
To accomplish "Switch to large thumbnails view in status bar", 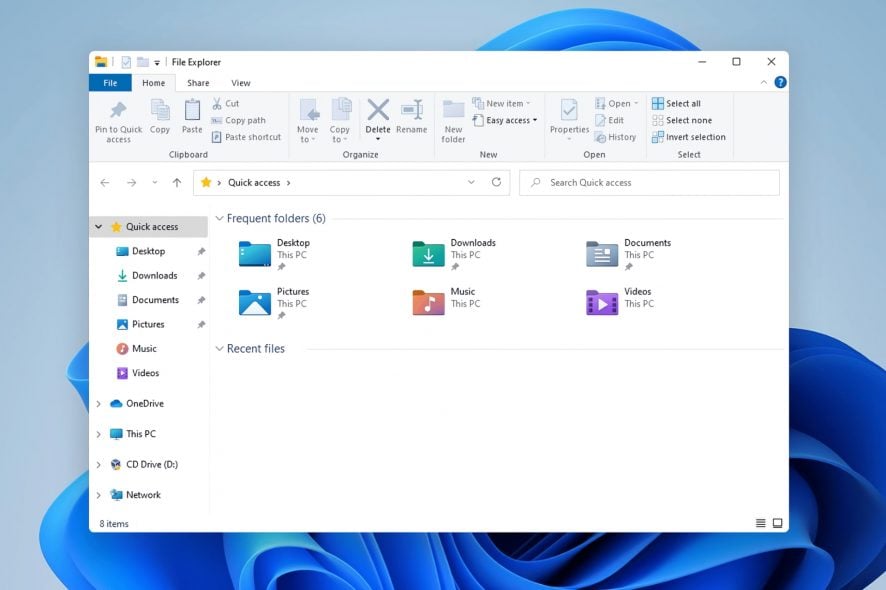I will point(776,522).
